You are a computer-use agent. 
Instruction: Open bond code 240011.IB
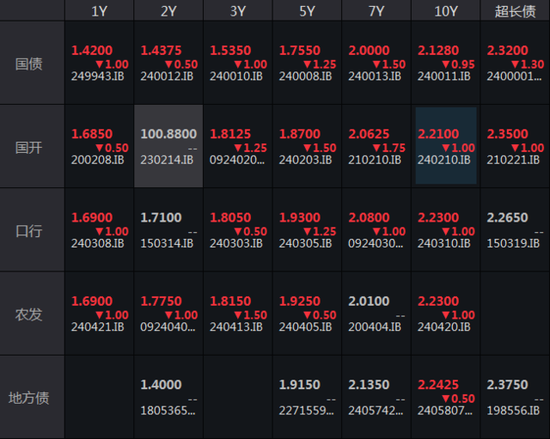point(444,76)
